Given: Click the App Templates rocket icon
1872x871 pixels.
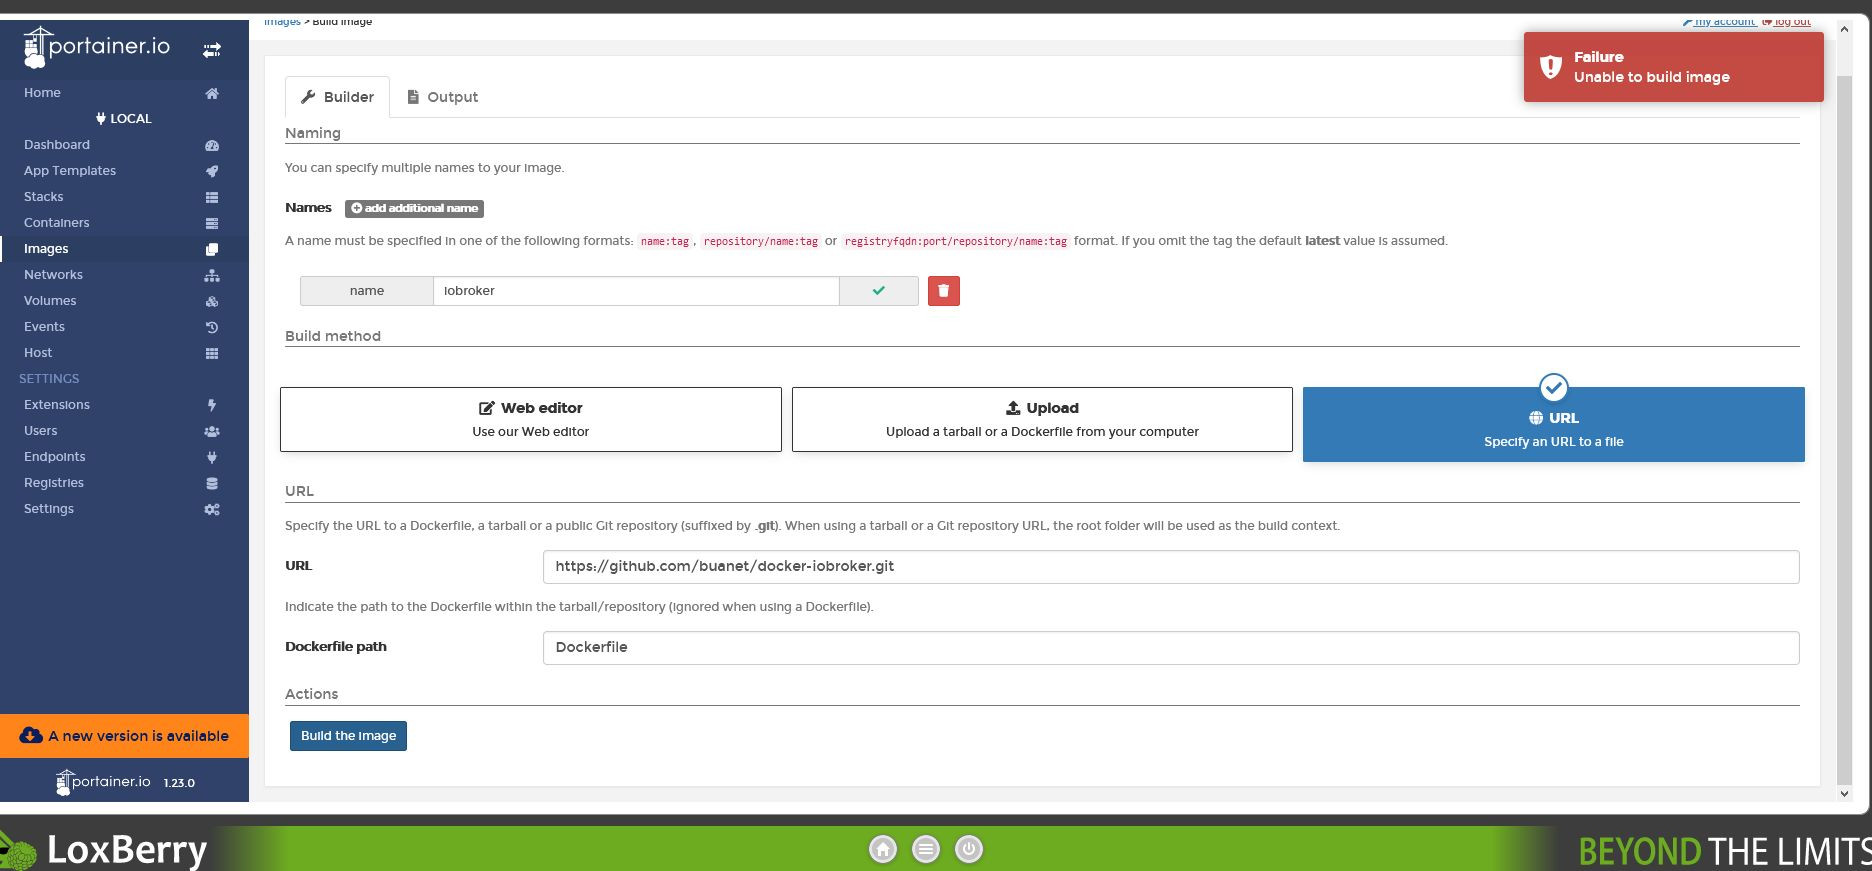Looking at the screenshot, I should (212, 171).
